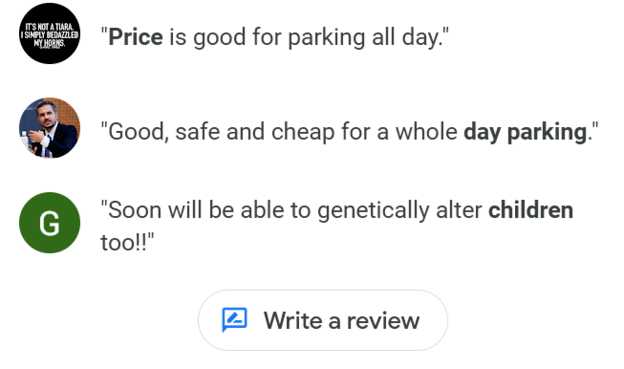
Task: Open the 'Soon will be able' review
Action: 337,226
